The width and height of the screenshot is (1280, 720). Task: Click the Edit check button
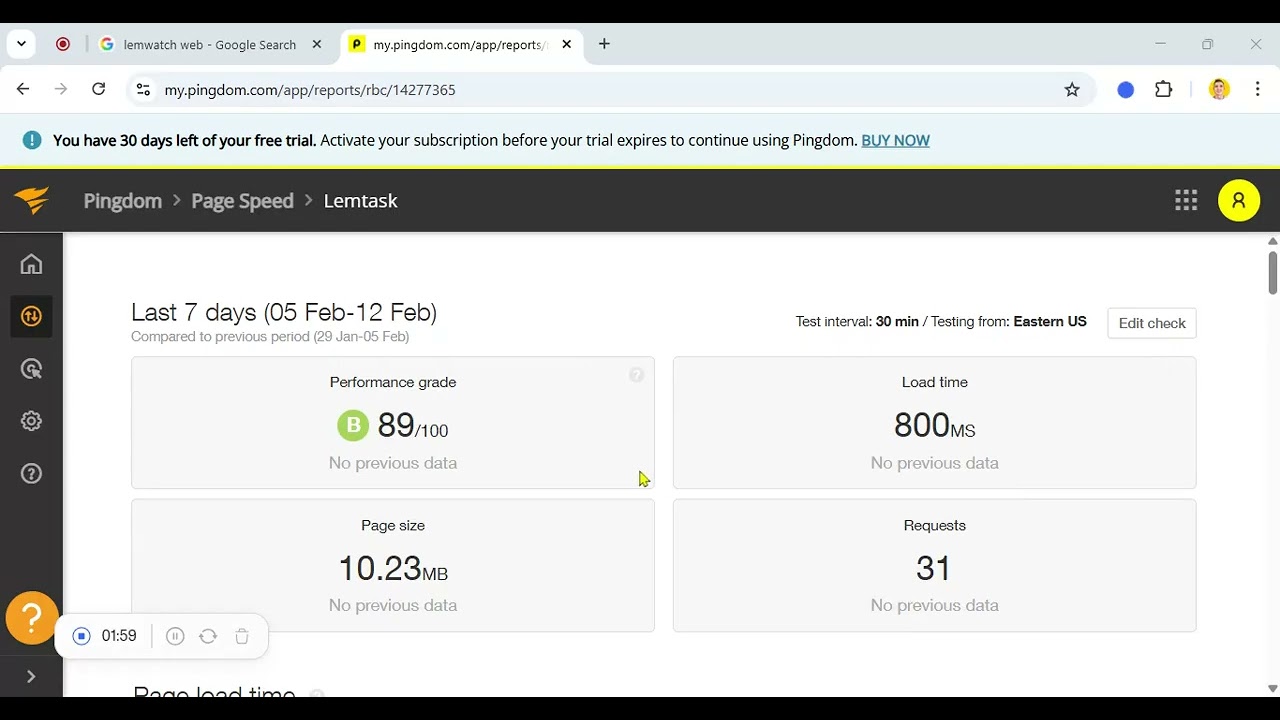pos(1152,323)
